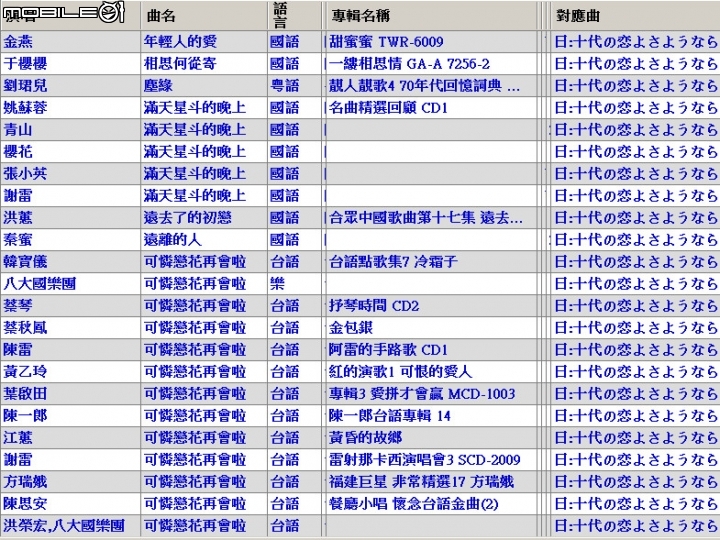Click 可憐戀花再會啦 in 蔡琴 row
This screenshot has height=540, width=720.
(195, 306)
